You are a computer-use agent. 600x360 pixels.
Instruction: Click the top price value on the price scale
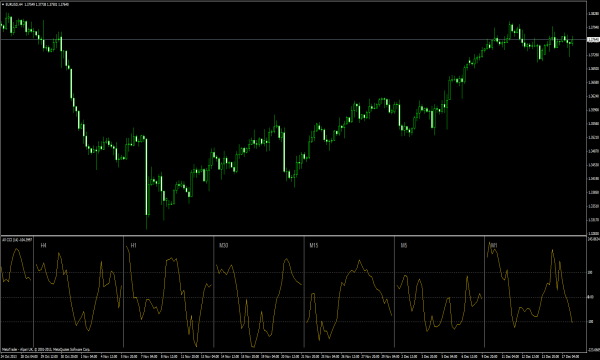coord(593,13)
